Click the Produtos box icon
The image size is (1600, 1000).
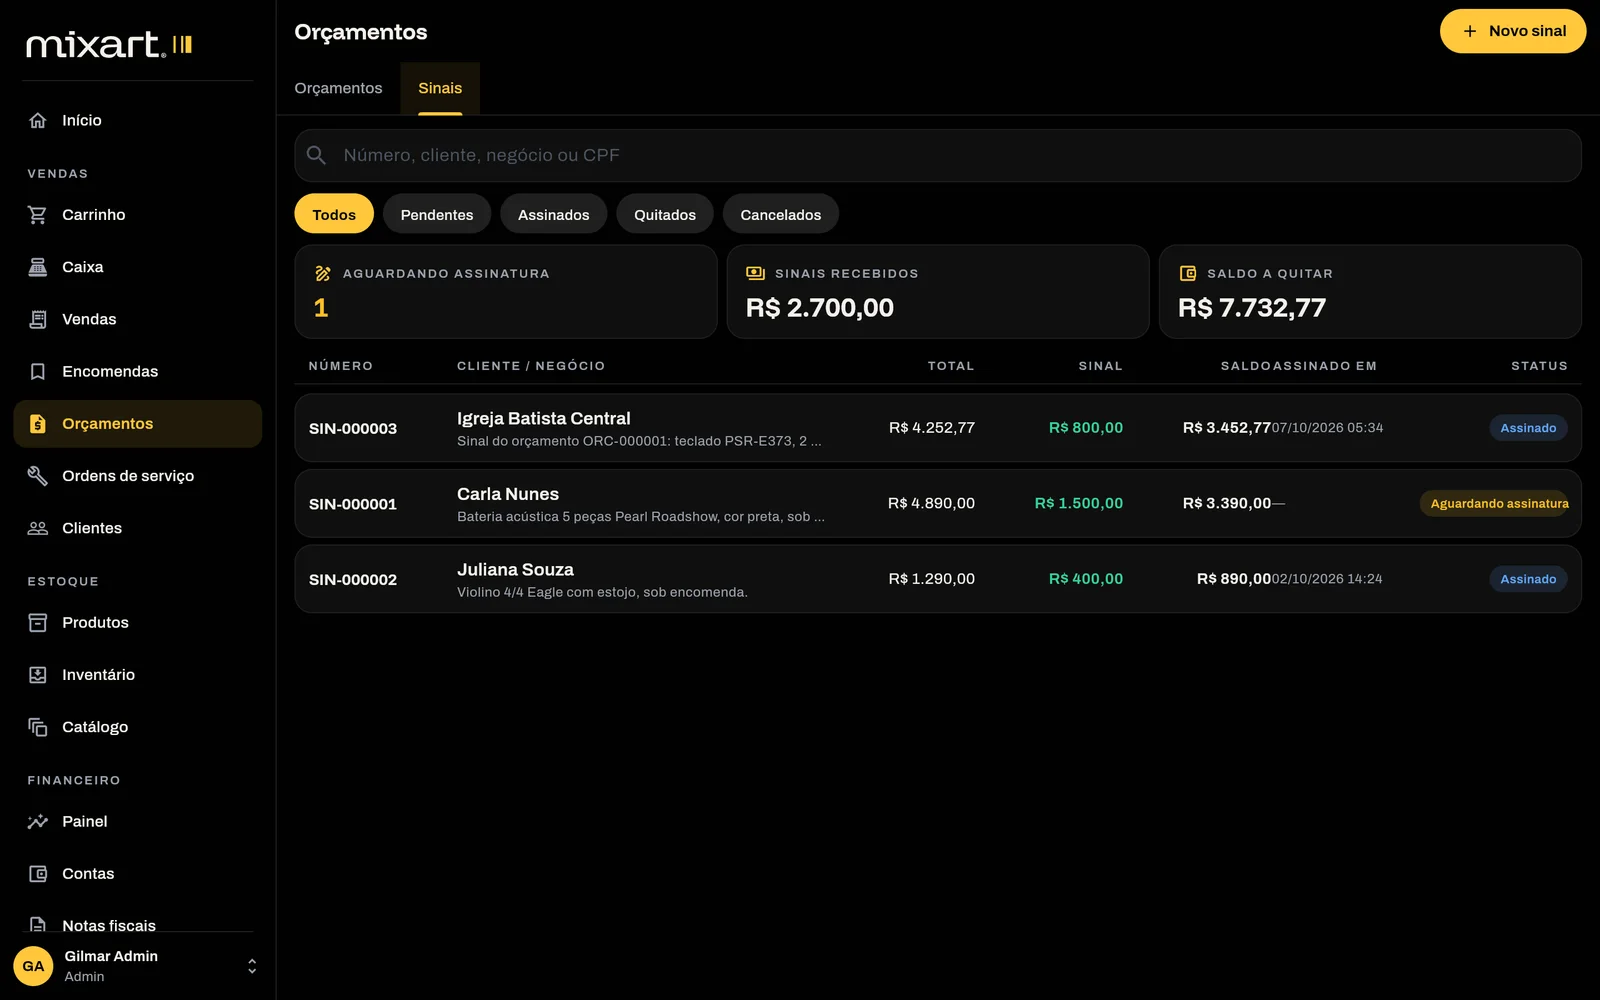coord(38,623)
